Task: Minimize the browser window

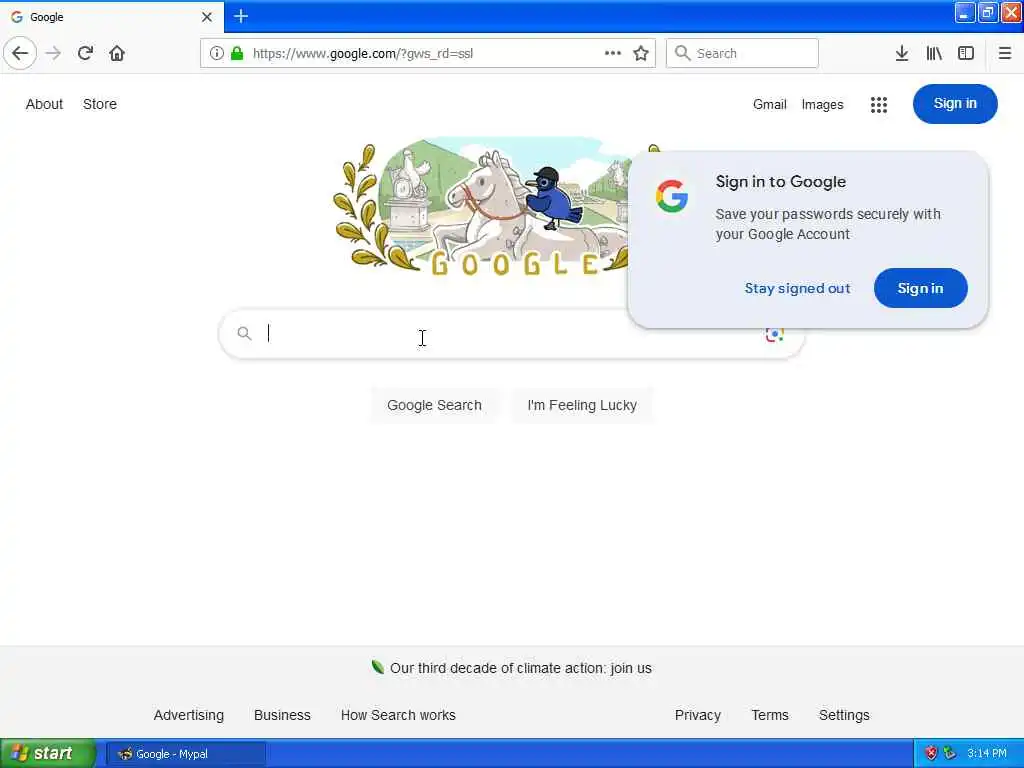Action: point(965,12)
